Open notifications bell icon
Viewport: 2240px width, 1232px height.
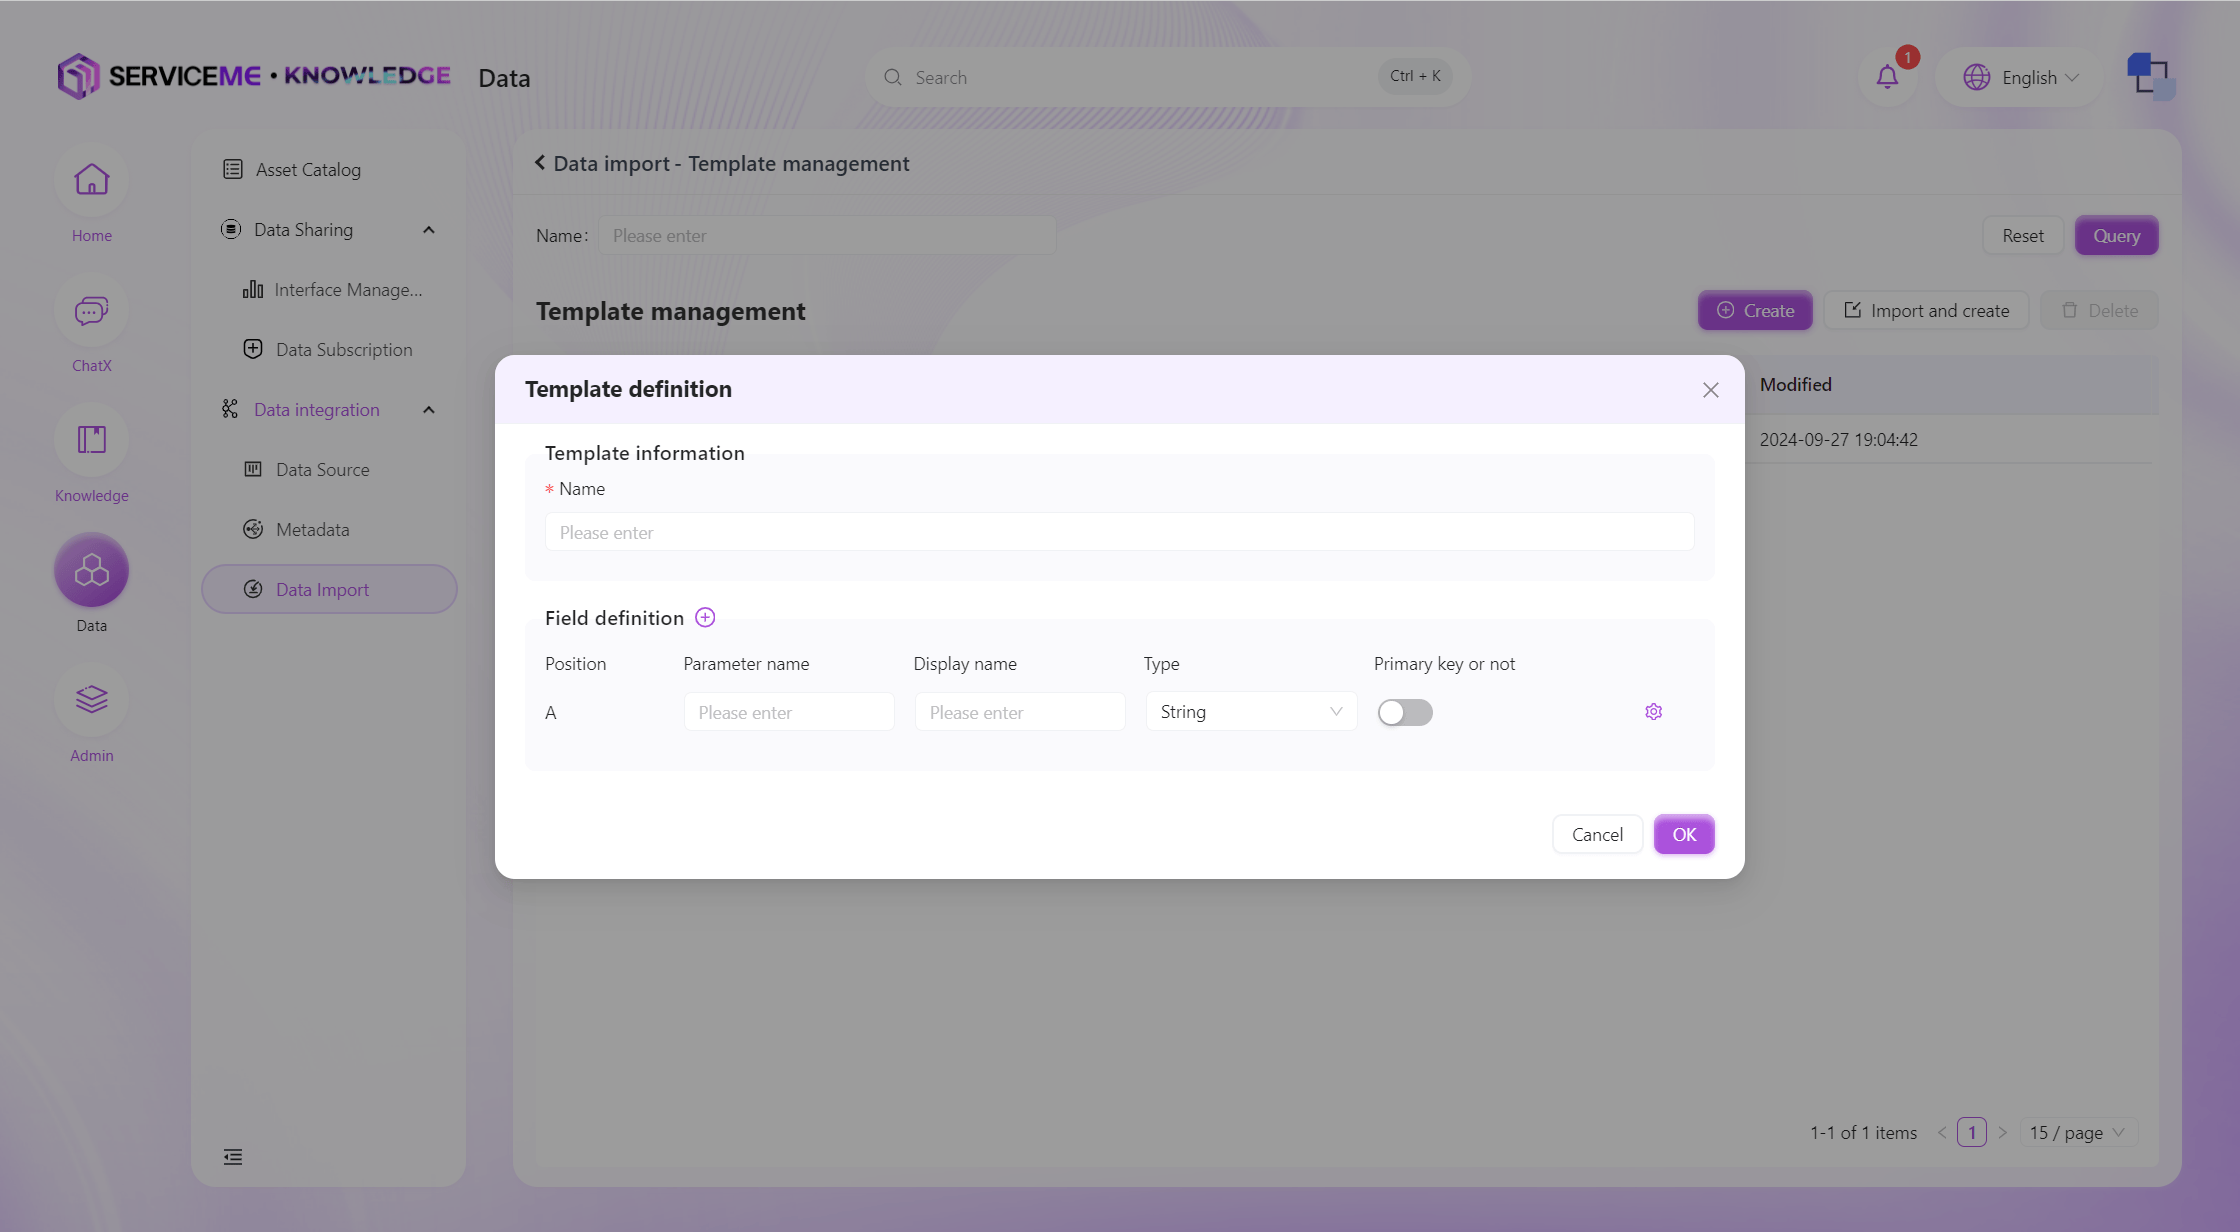[1887, 77]
